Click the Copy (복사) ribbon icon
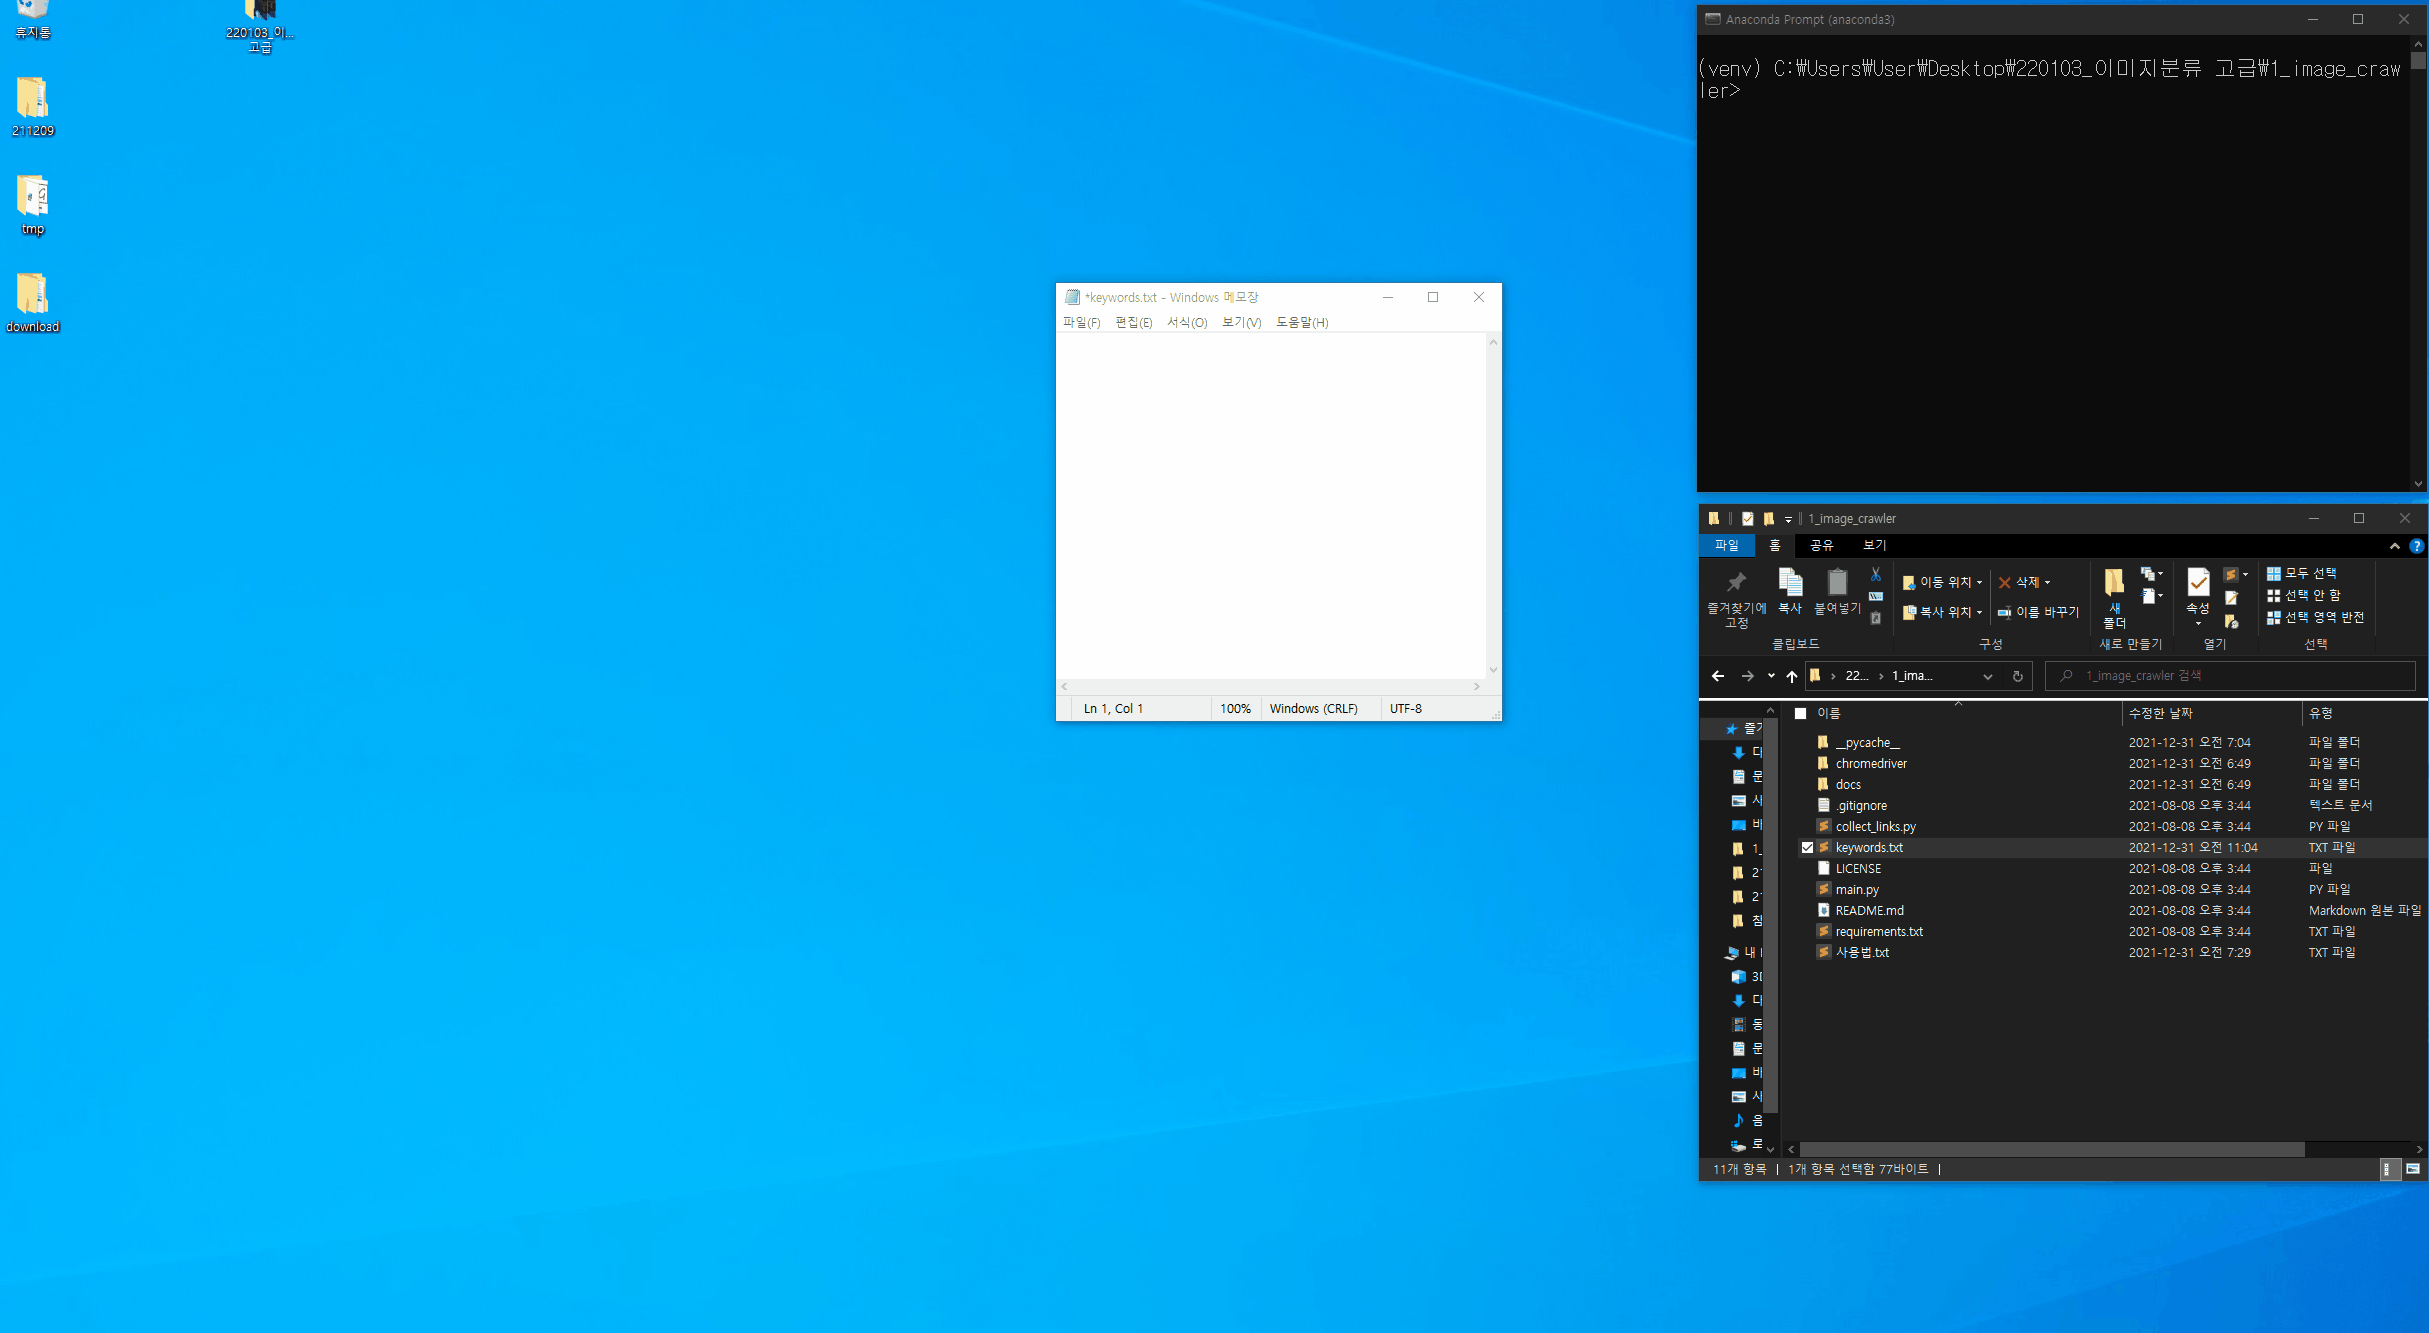Image resolution: width=2429 pixels, height=1333 pixels. click(x=1789, y=584)
